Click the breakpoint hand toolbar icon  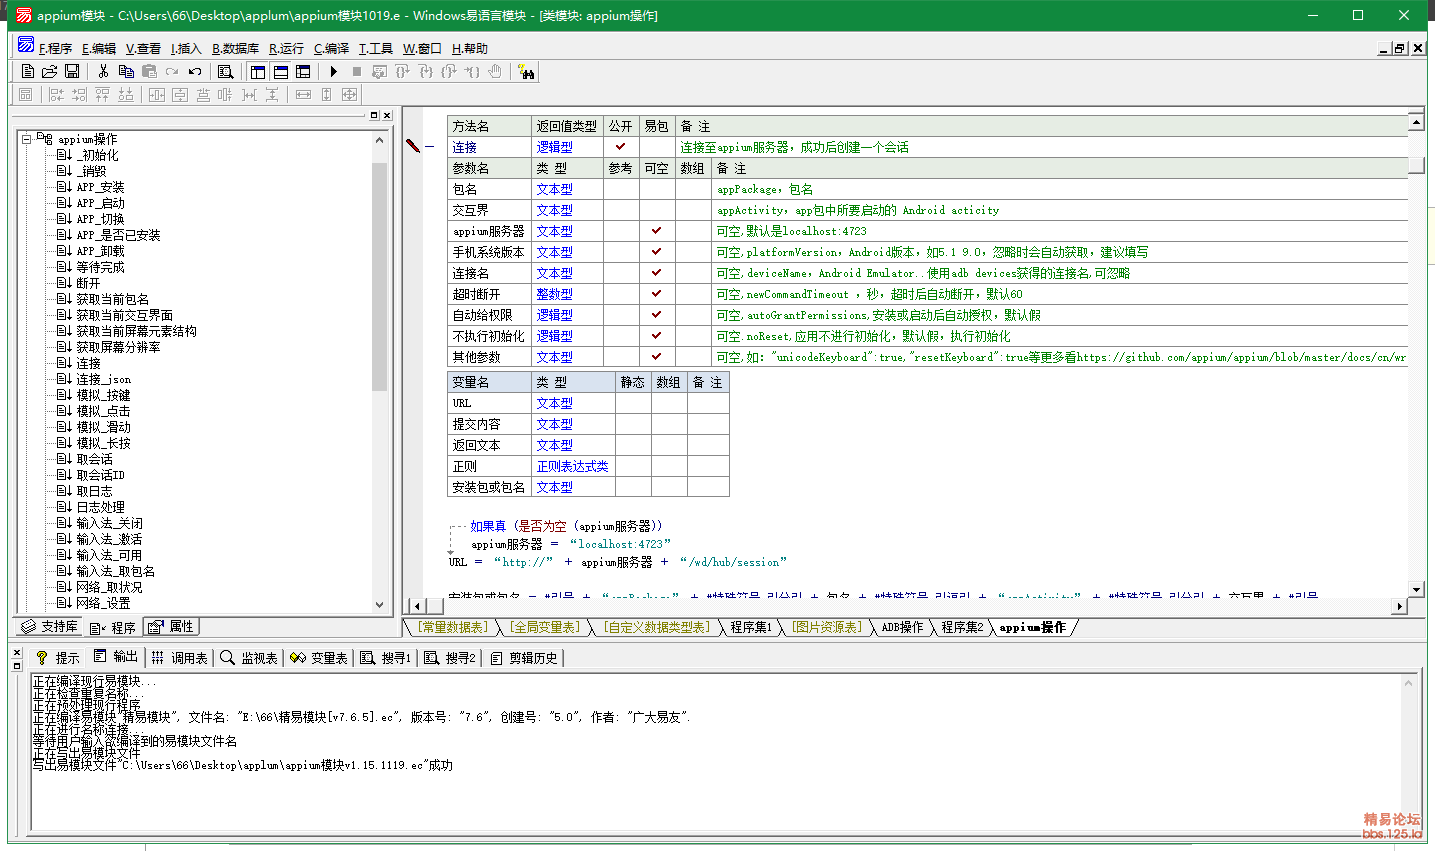pyautogui.click(x=495, y=71)
